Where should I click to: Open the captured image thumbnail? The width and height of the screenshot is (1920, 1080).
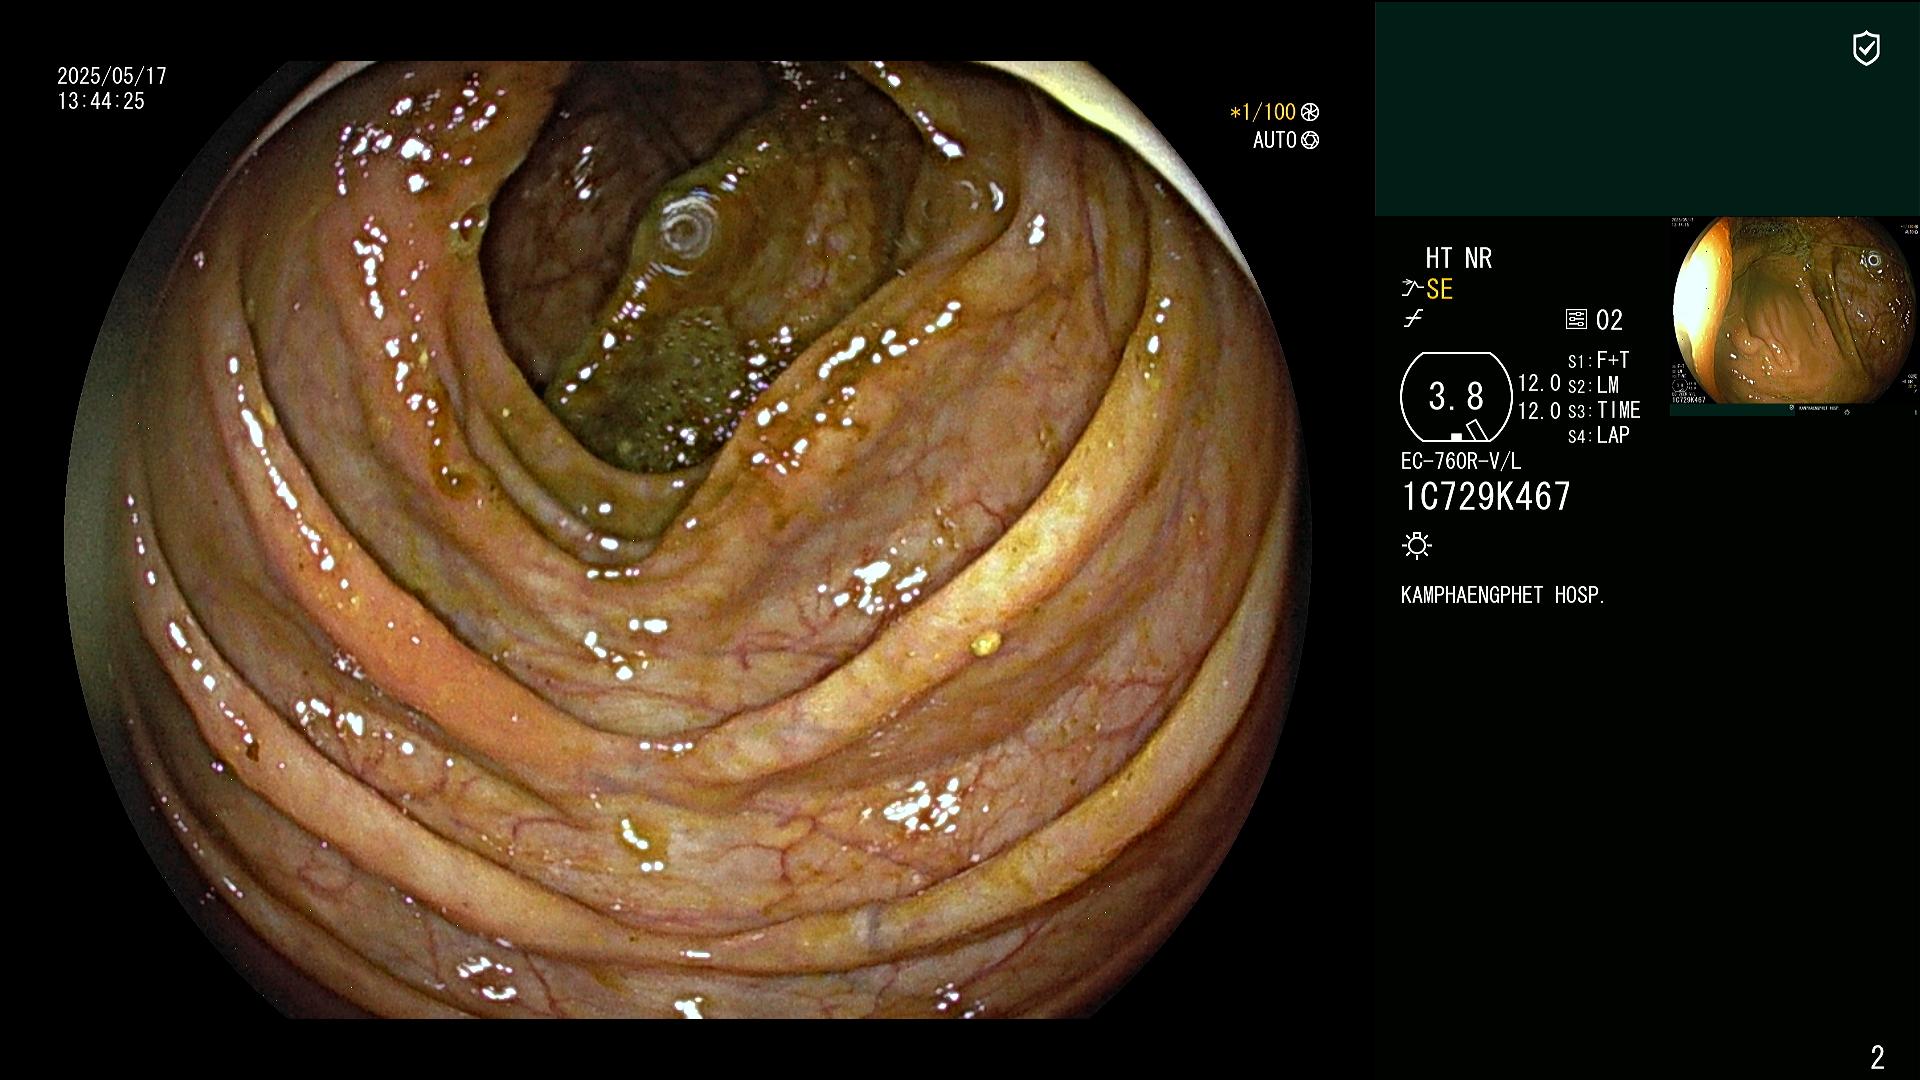[x=1794, y=316]
